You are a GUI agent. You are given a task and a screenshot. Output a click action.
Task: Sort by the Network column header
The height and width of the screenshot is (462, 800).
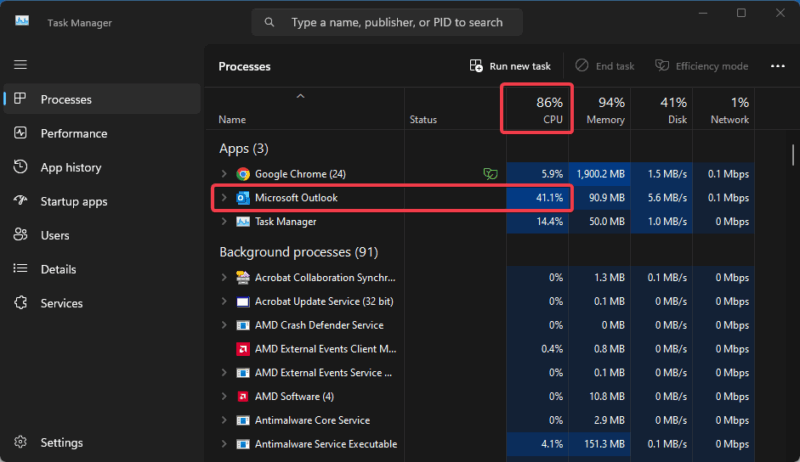[x=723, y=109]
